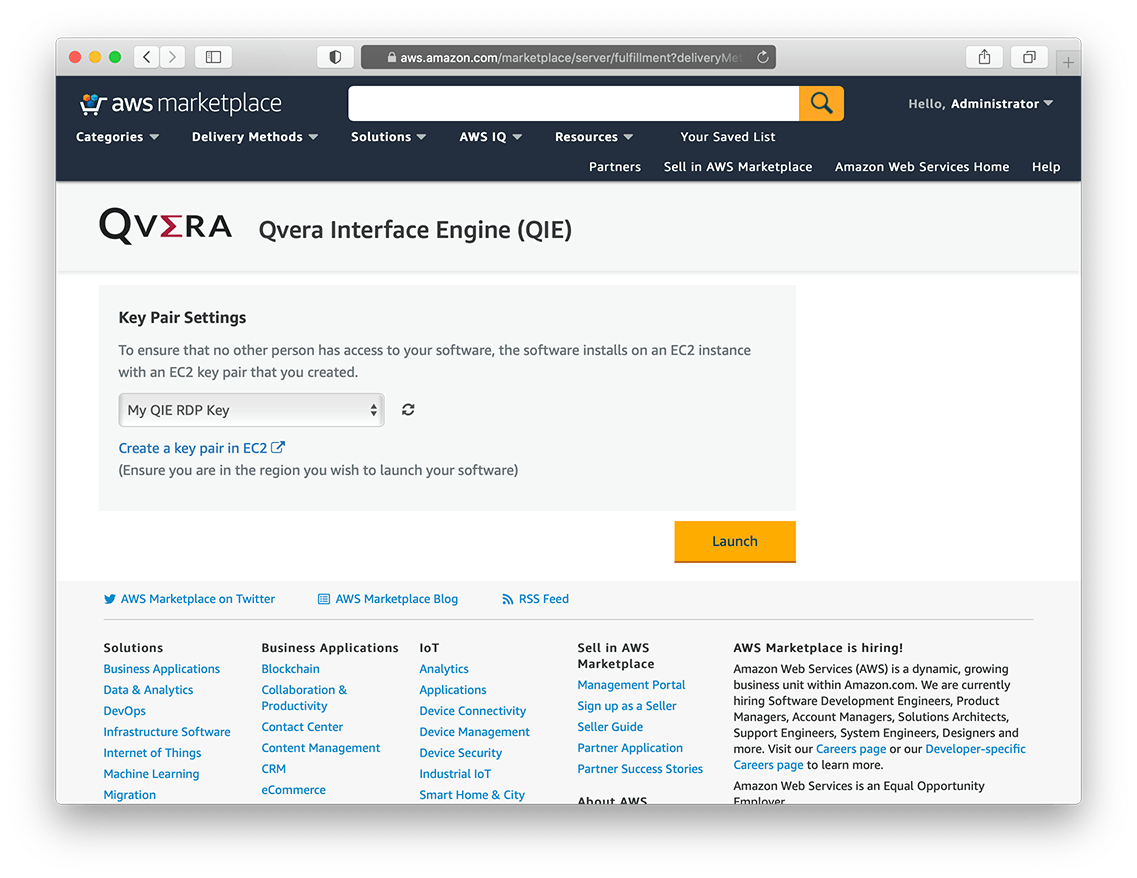This screenshot has width=1137, height=878.
Task: Open the DevOps footer link
Action: [x=125, y=711]
